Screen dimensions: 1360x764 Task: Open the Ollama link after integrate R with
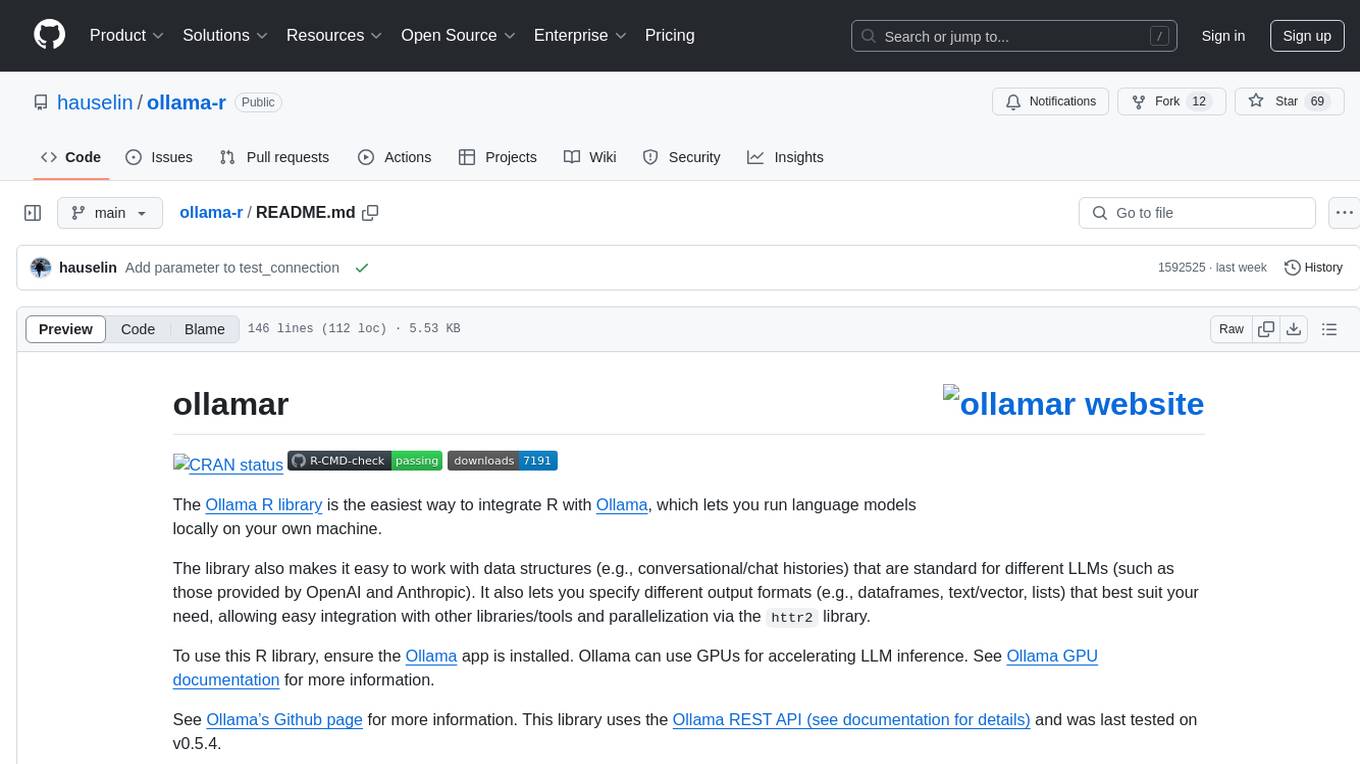click(622, 505)
